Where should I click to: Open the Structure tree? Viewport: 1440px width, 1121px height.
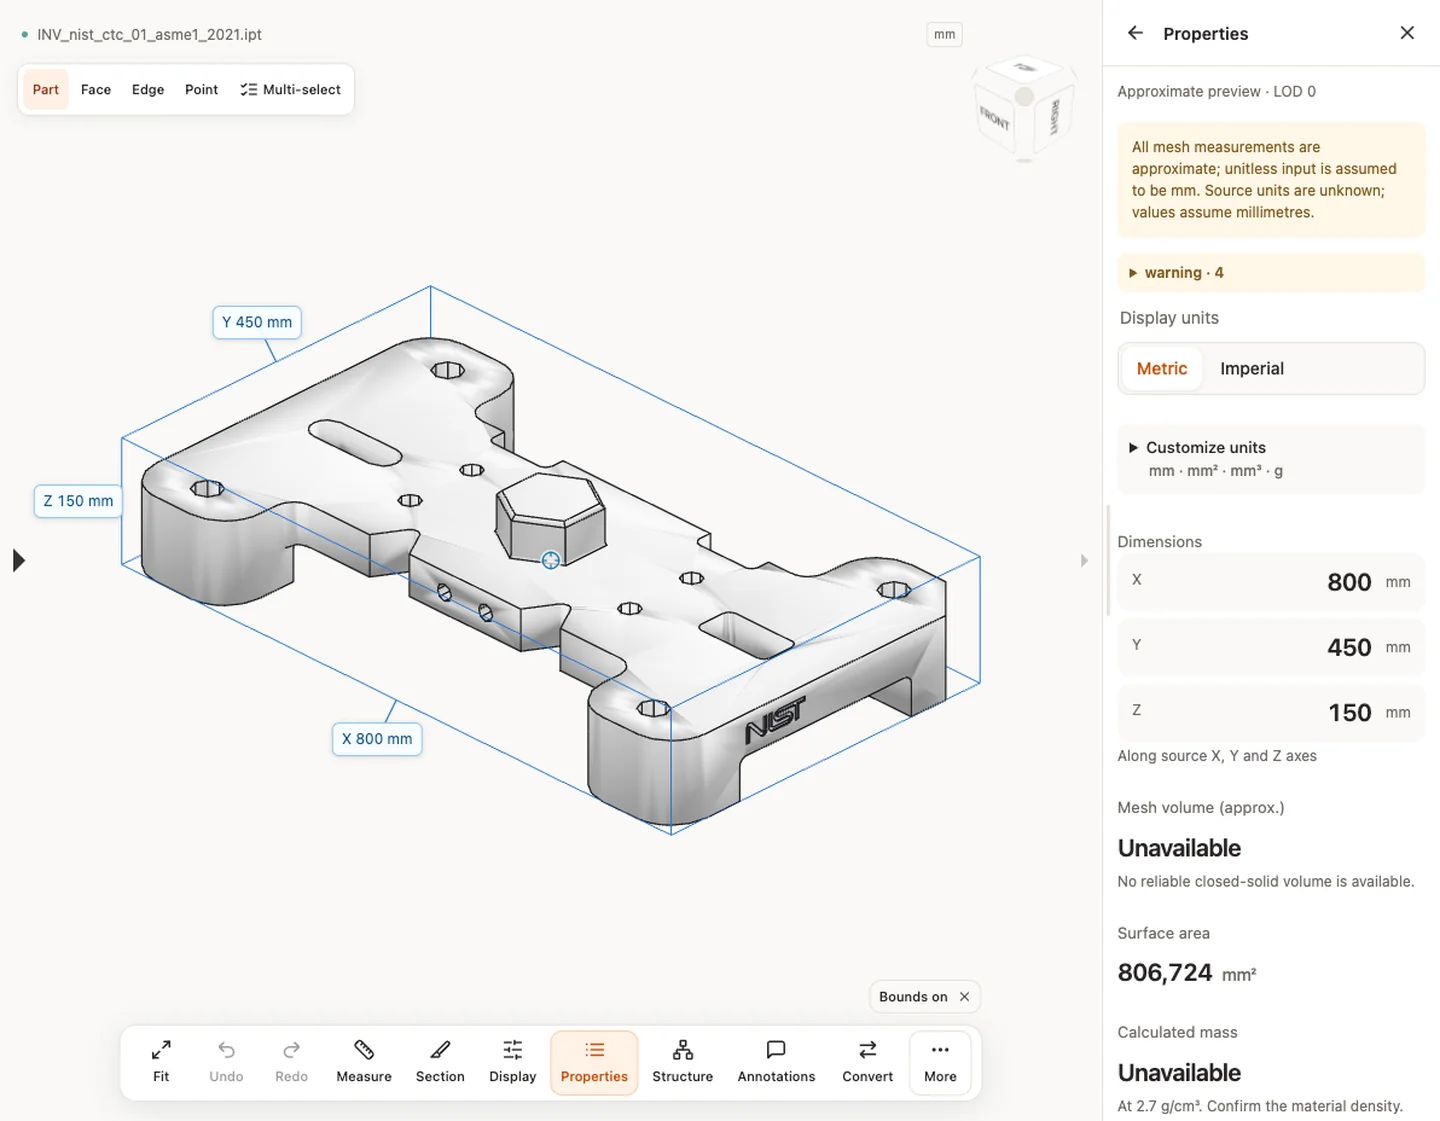683,1062
